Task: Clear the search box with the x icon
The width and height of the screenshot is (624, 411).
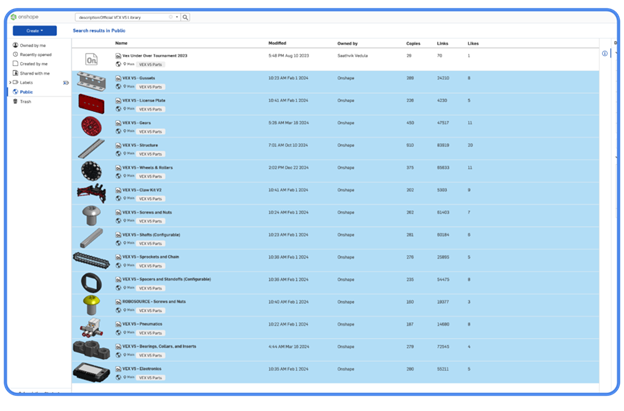Action: 170,17
